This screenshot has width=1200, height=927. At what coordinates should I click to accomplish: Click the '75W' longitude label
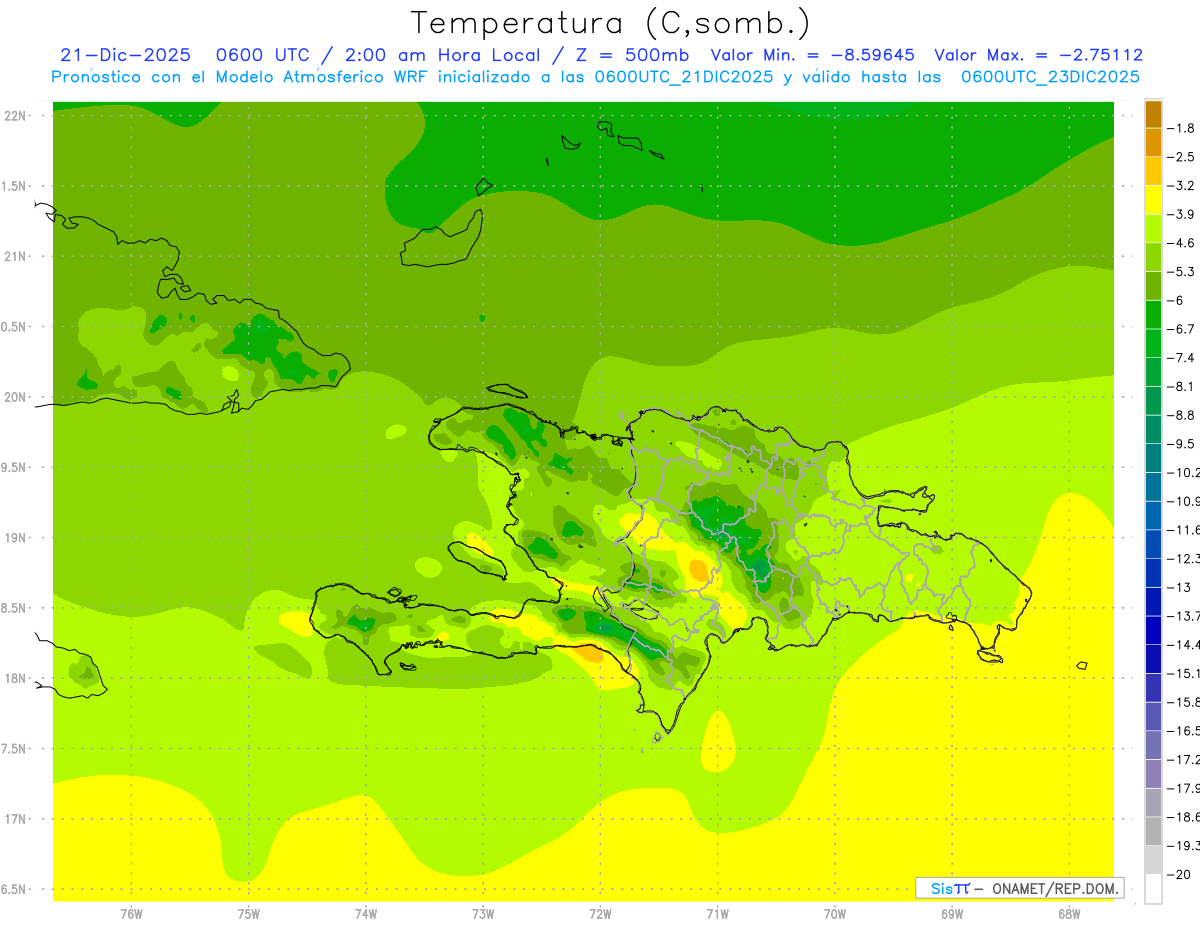click(248, 914)
